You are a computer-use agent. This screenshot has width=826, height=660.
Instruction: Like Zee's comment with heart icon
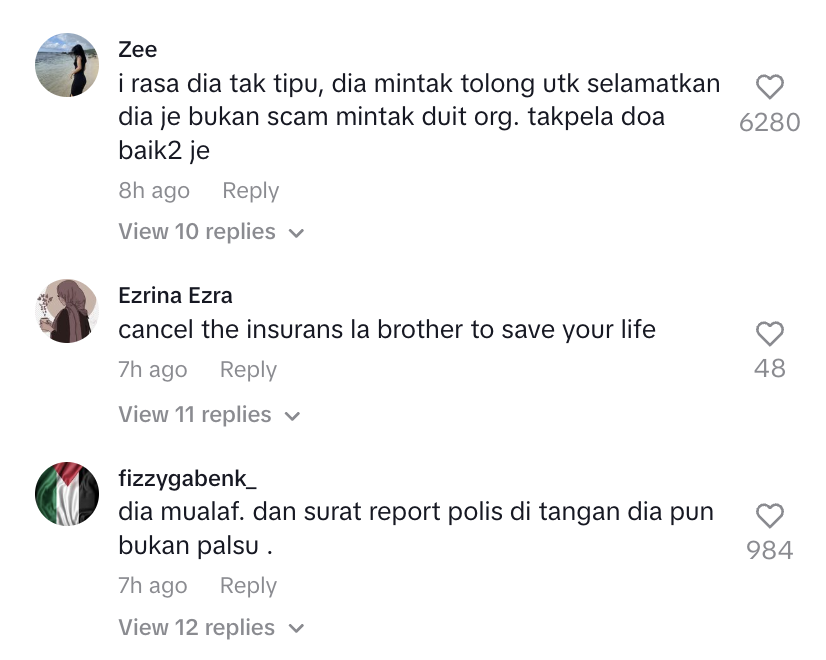(x=770, y=87)
